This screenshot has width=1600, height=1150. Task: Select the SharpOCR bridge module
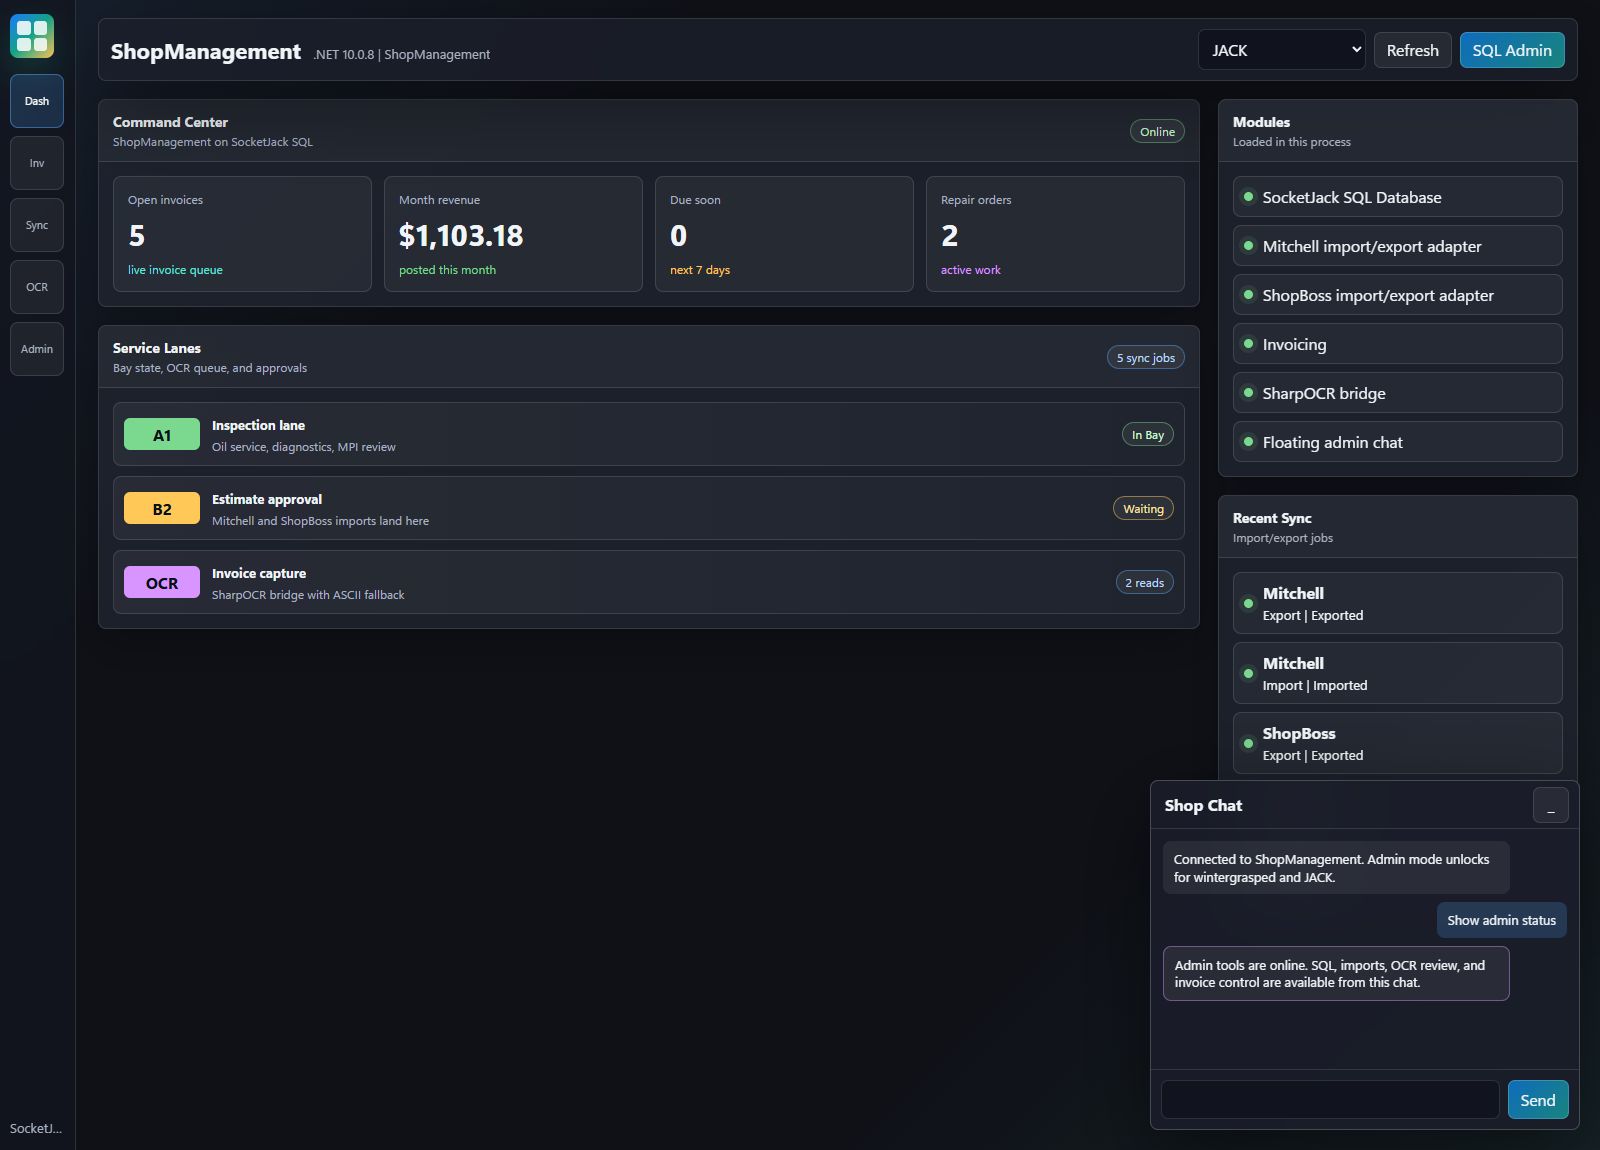point(1398,393)
